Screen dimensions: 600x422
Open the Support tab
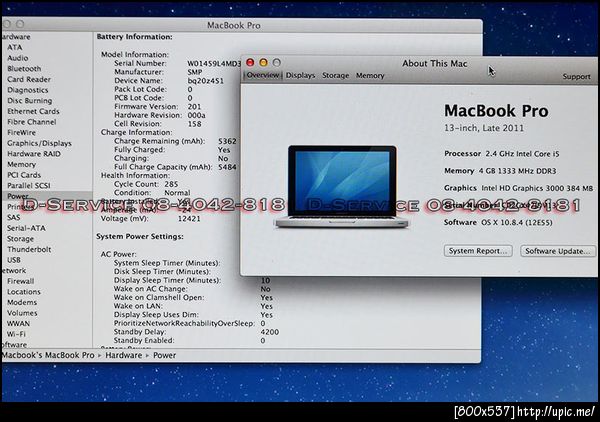pos(576,77)
